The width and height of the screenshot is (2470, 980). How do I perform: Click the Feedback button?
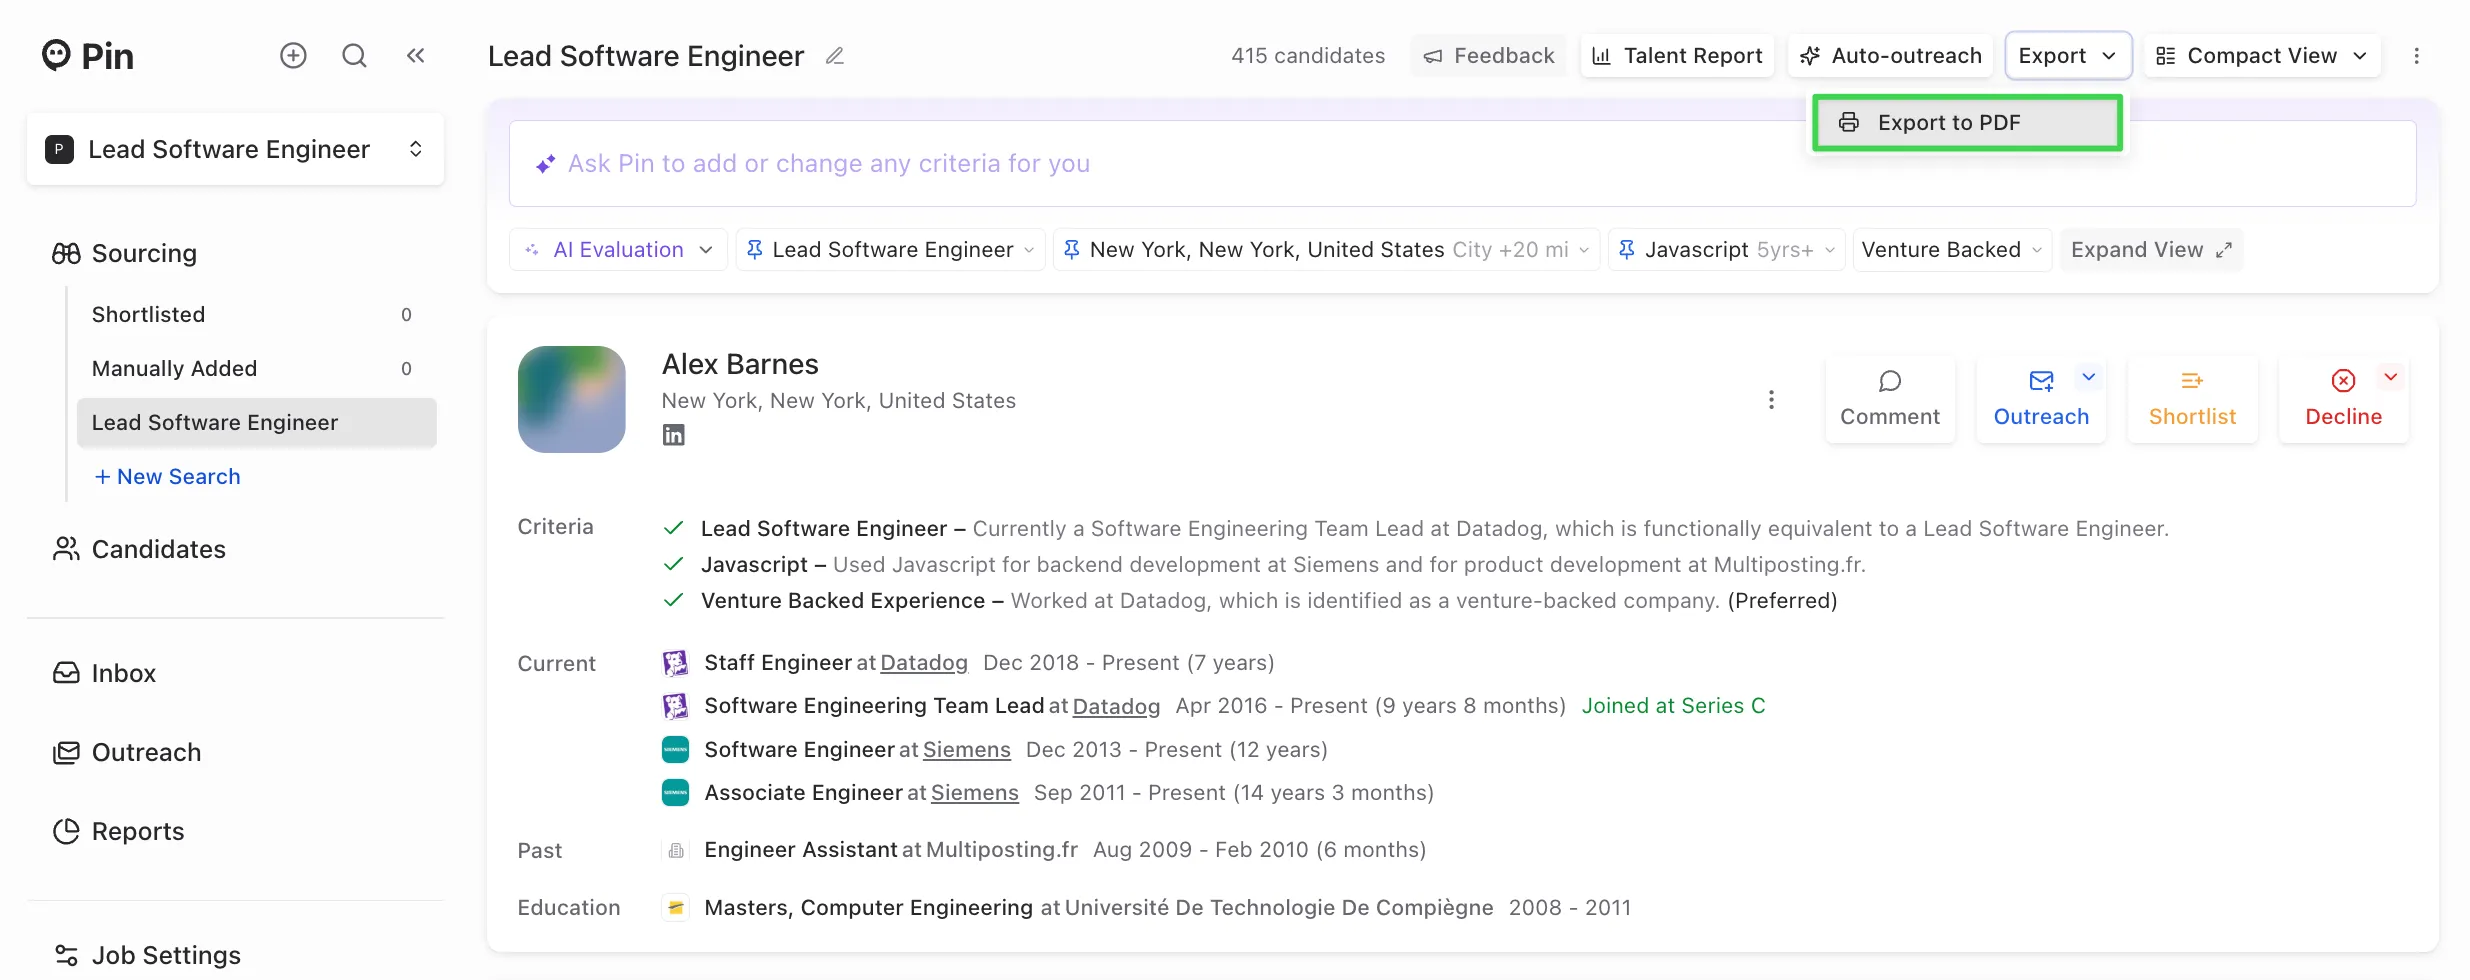(x=1489, y=56)
